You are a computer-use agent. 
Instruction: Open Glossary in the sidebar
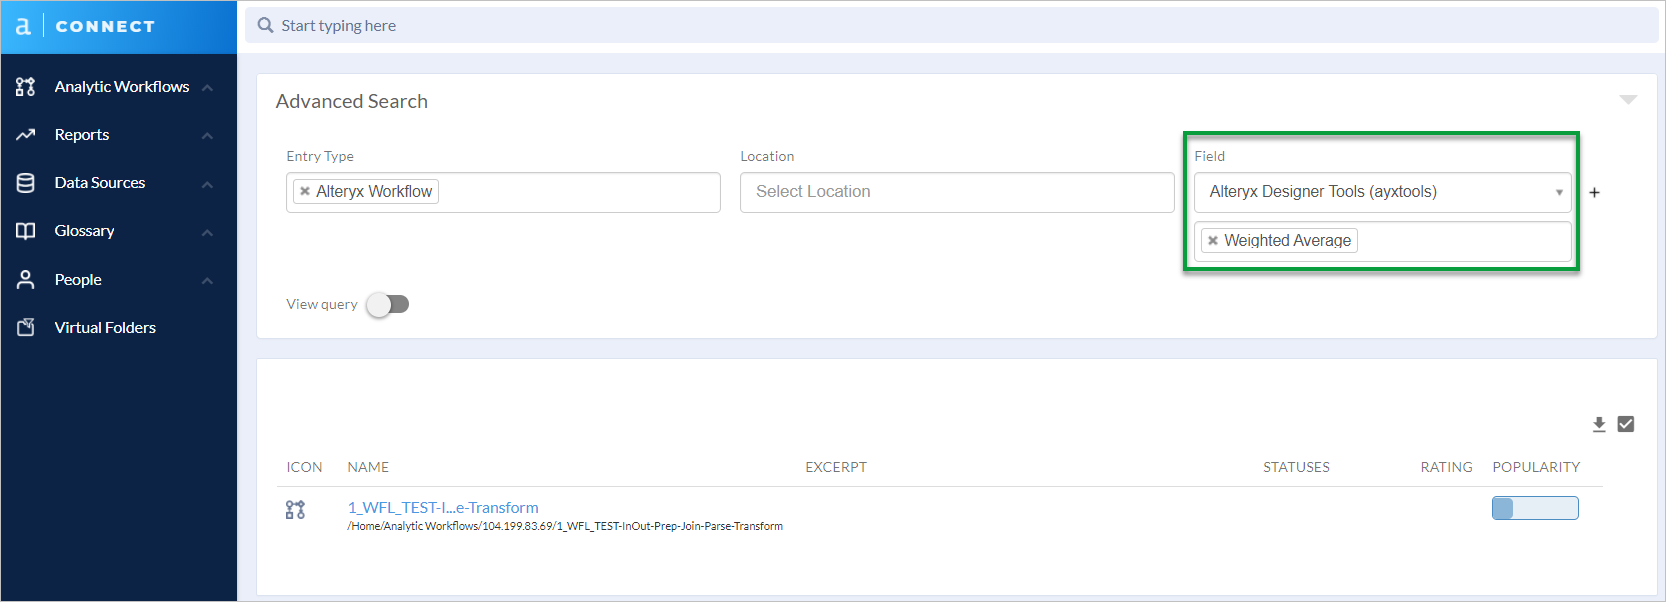84,231
